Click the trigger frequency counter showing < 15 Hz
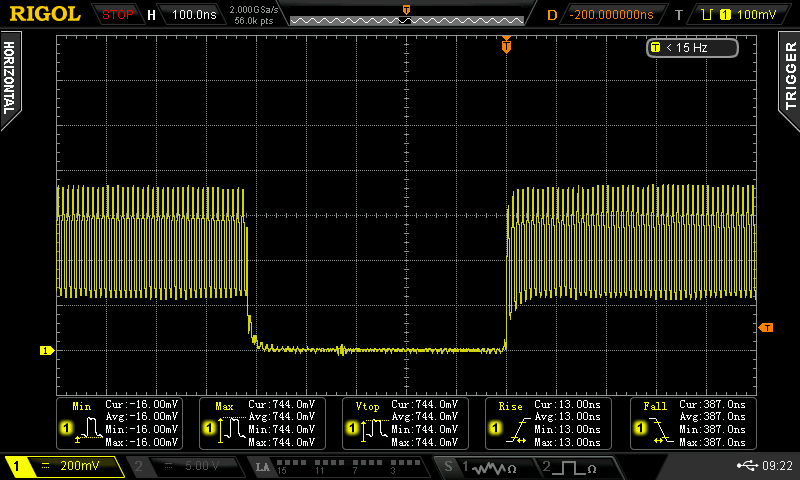 pyautogui.click(x=692, y=47)
